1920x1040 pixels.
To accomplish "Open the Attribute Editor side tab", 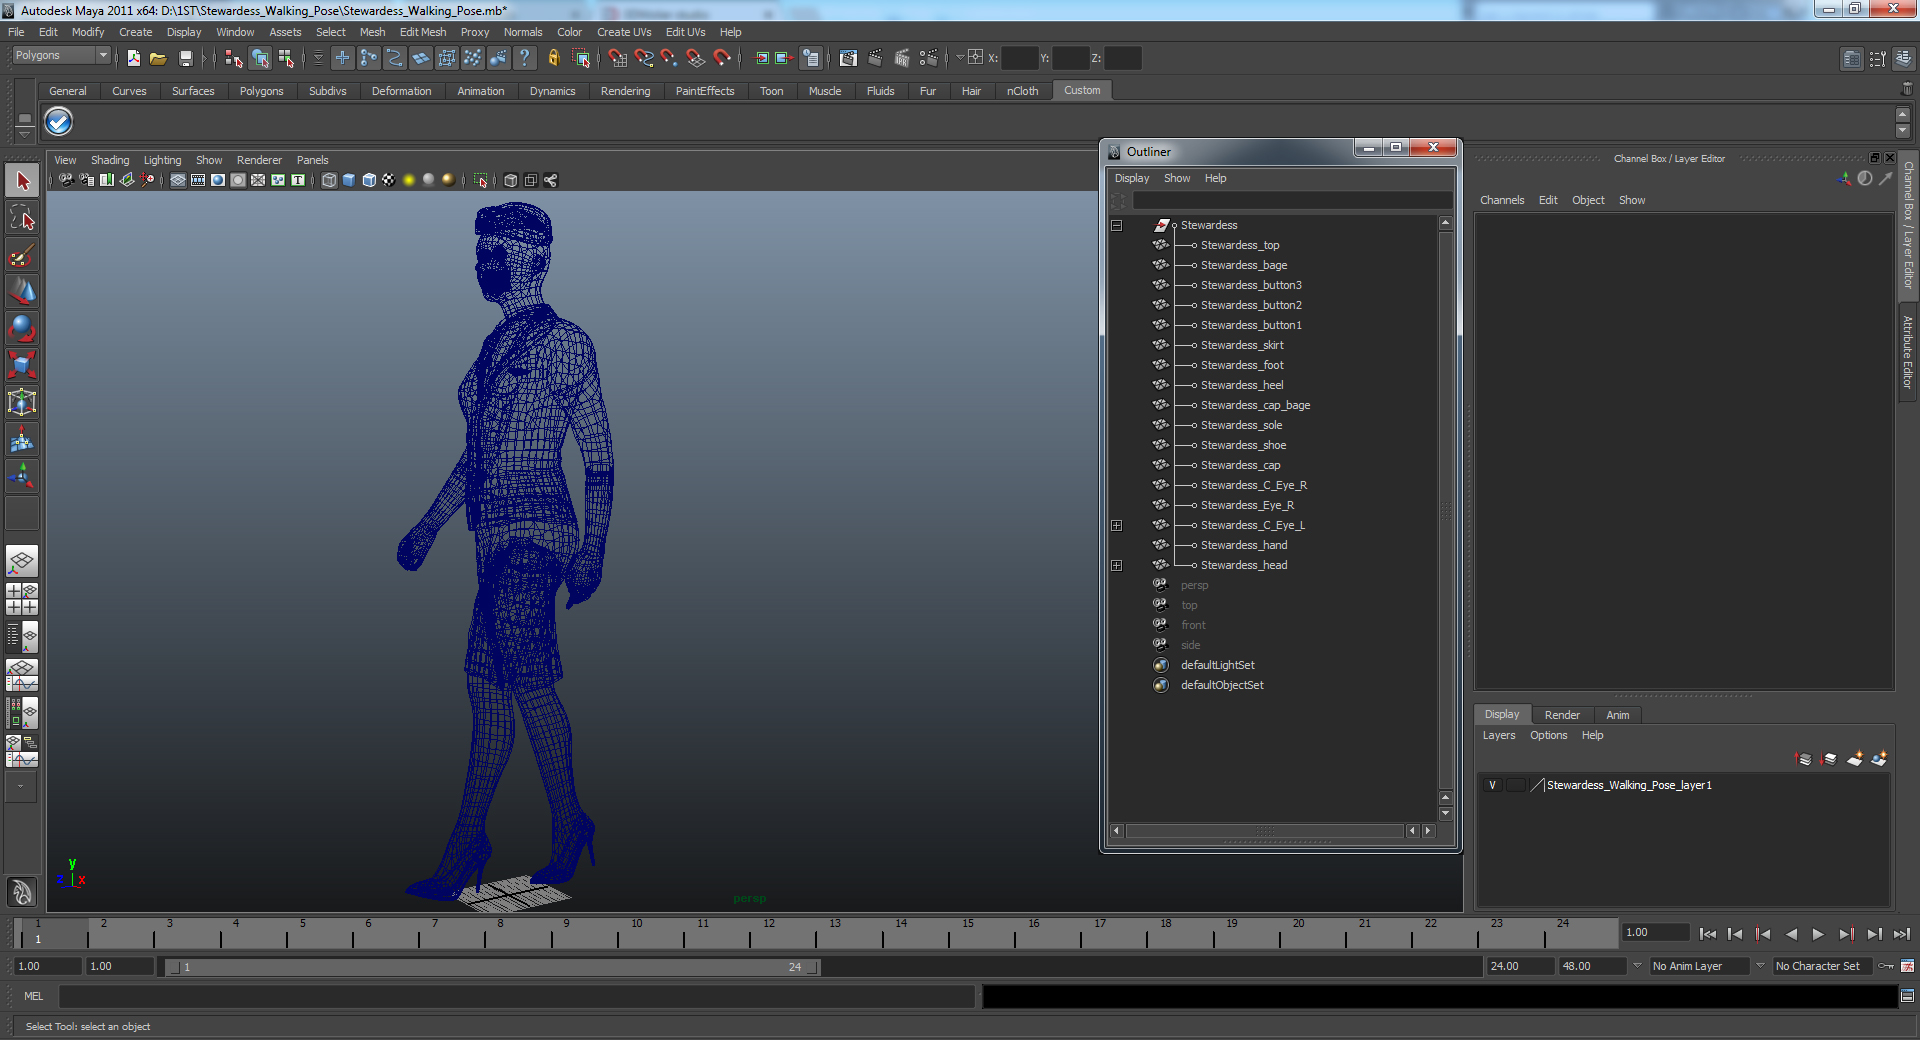I will 1908,352.
